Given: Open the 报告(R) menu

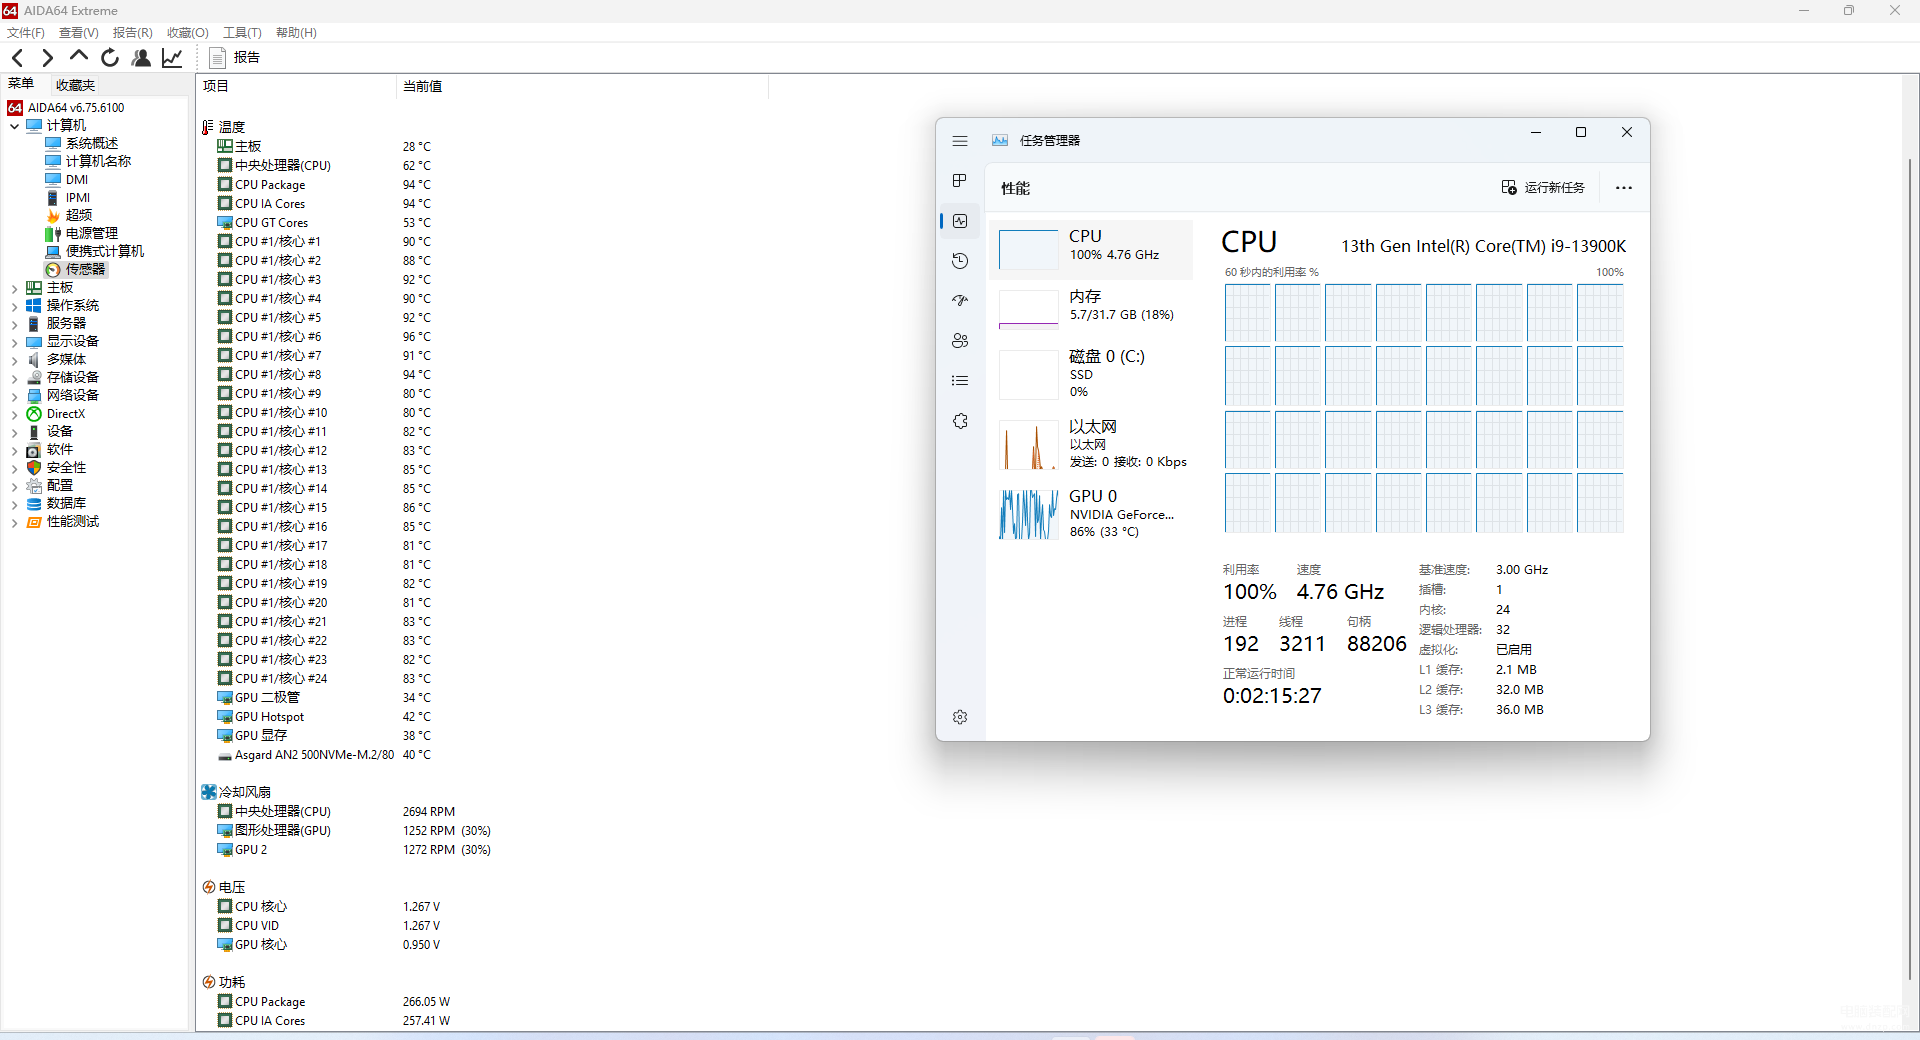Looking at the screenshot, I should (133, 33).
